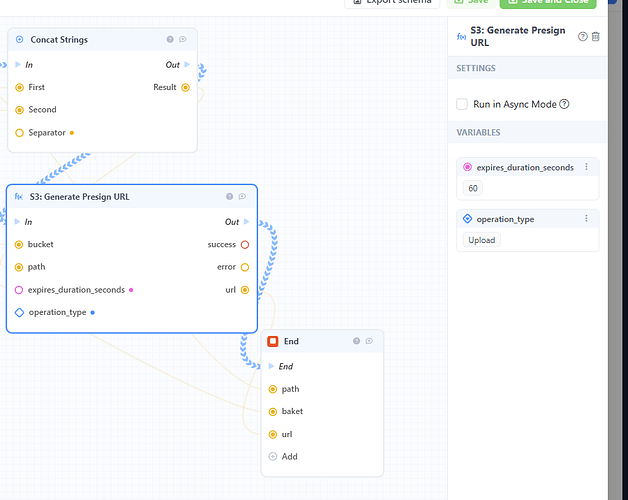
Task: Click the blue operation_type diamond icon in panel
Action: pyautogui.click(x=467, y=219)
